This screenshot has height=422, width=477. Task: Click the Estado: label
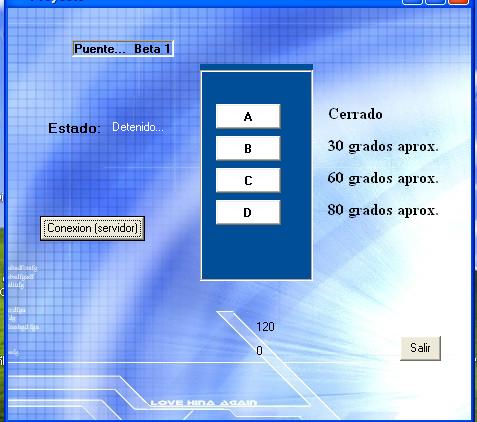click(74, 128)
